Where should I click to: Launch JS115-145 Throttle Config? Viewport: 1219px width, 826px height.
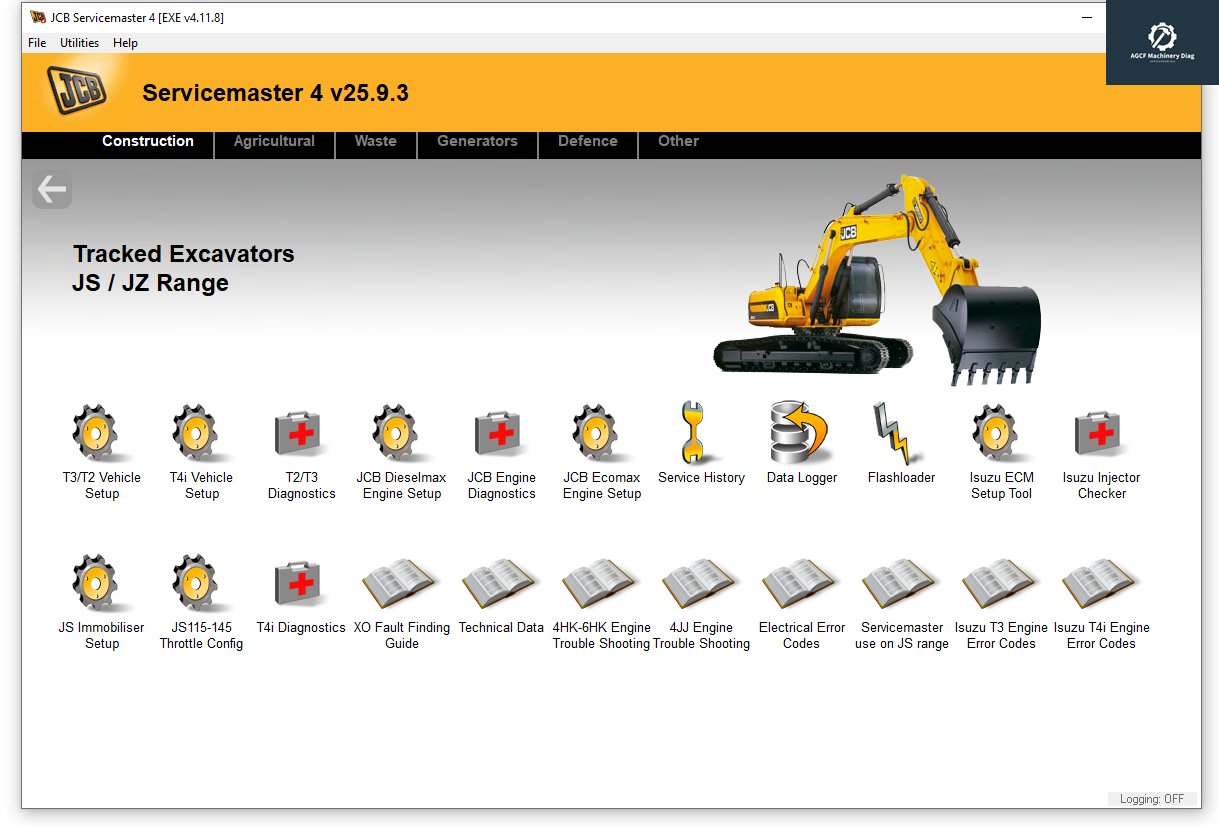(x=201, y=586)
